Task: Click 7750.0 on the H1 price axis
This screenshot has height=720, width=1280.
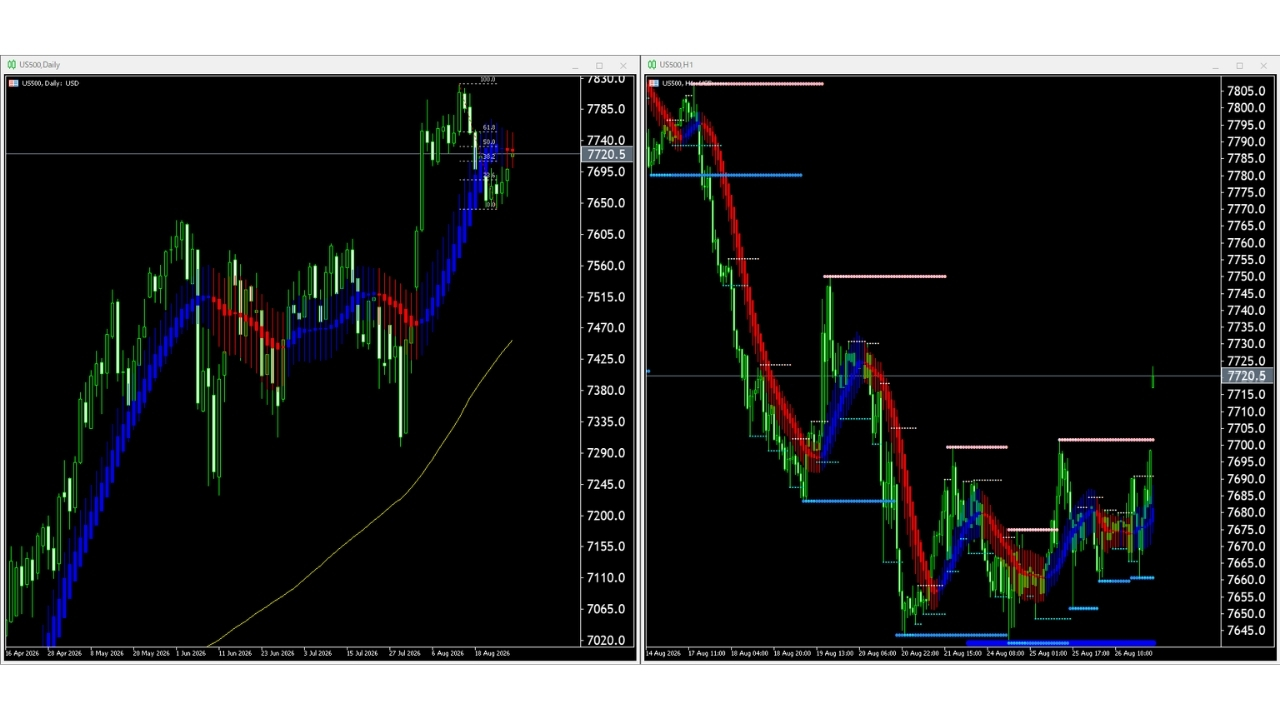Action: [x=1246, y=276]
